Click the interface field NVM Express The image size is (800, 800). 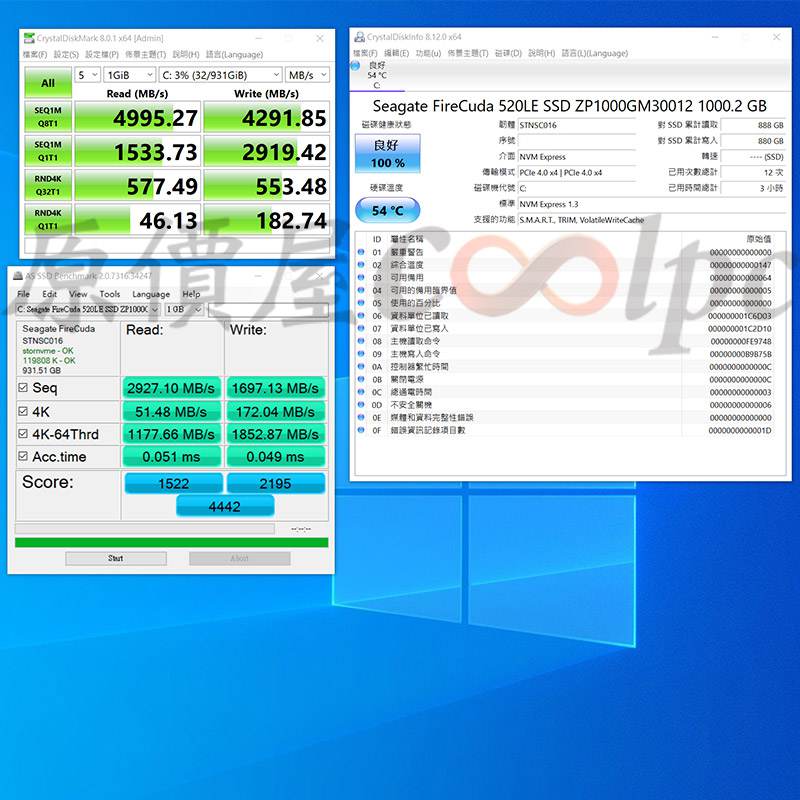pos(577,157)
